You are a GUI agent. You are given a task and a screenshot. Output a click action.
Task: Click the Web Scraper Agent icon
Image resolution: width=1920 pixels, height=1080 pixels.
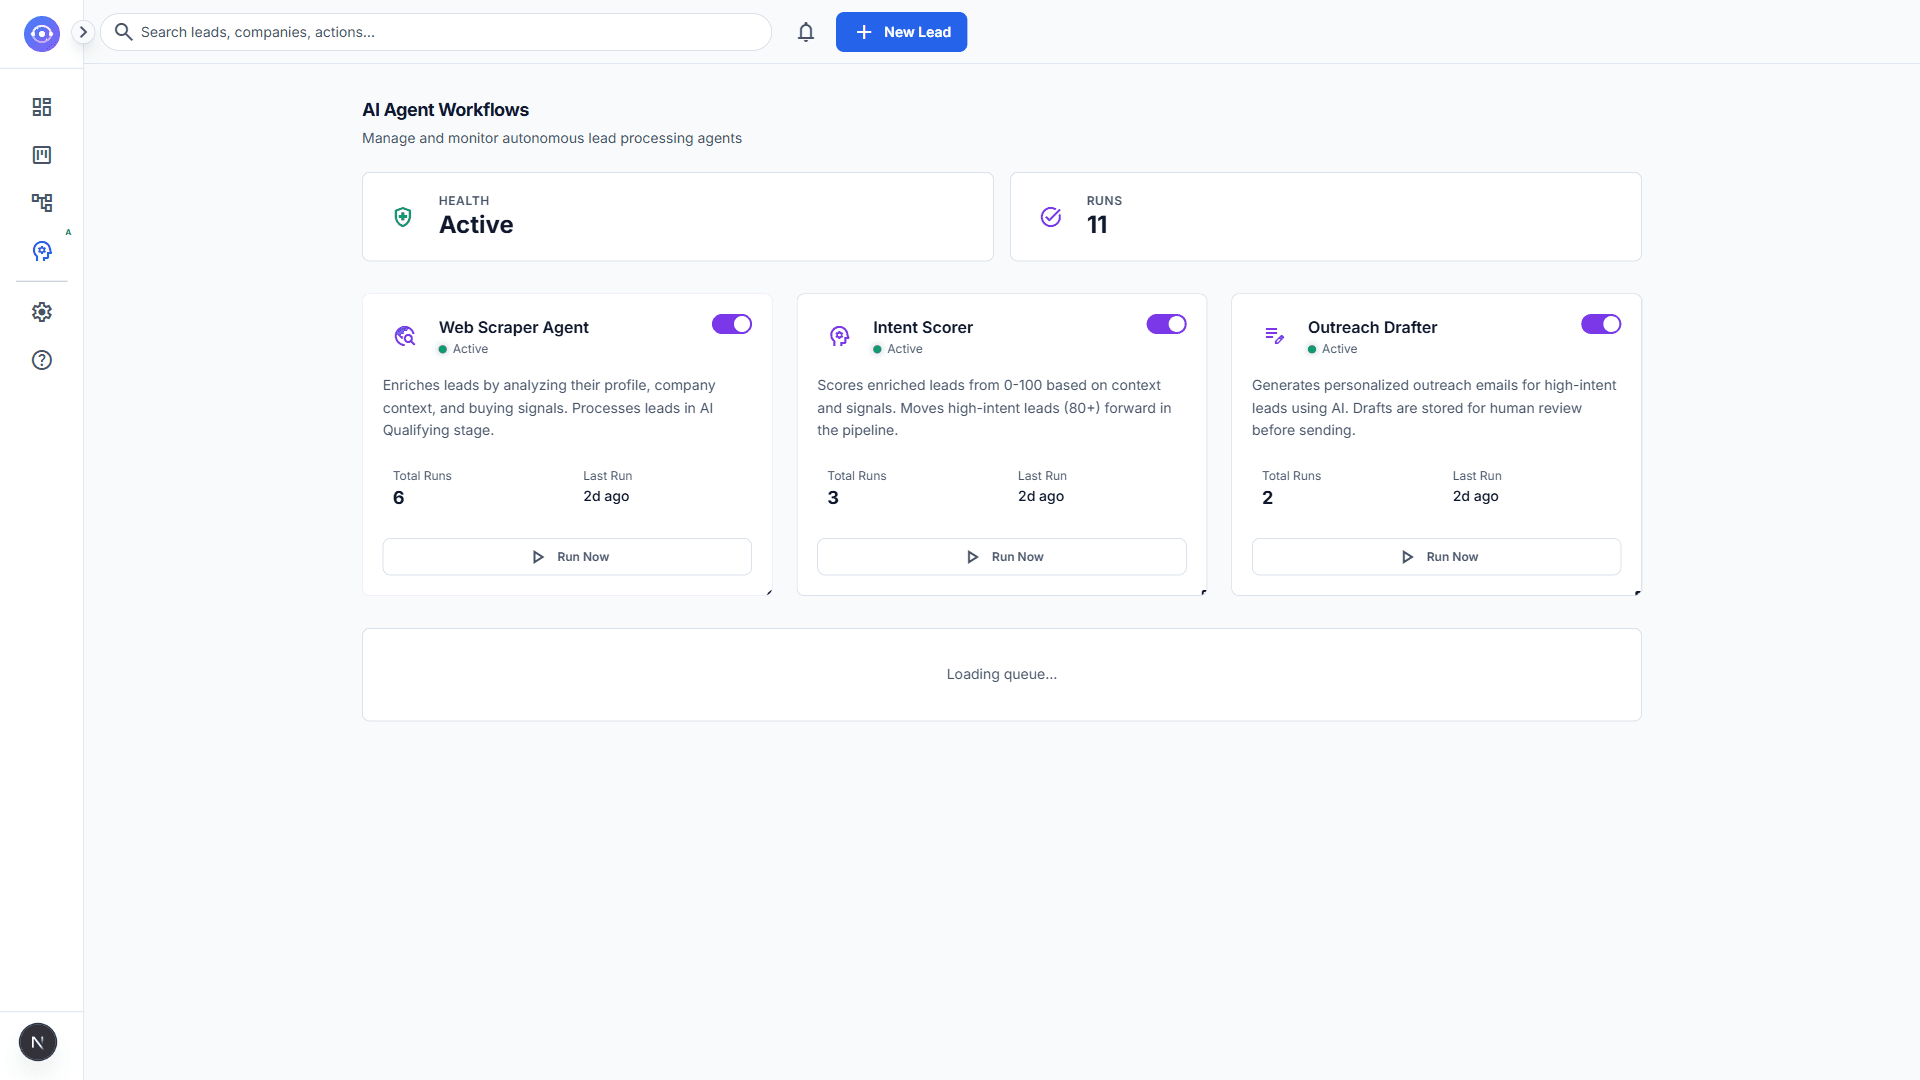click(x=405, y=336)
